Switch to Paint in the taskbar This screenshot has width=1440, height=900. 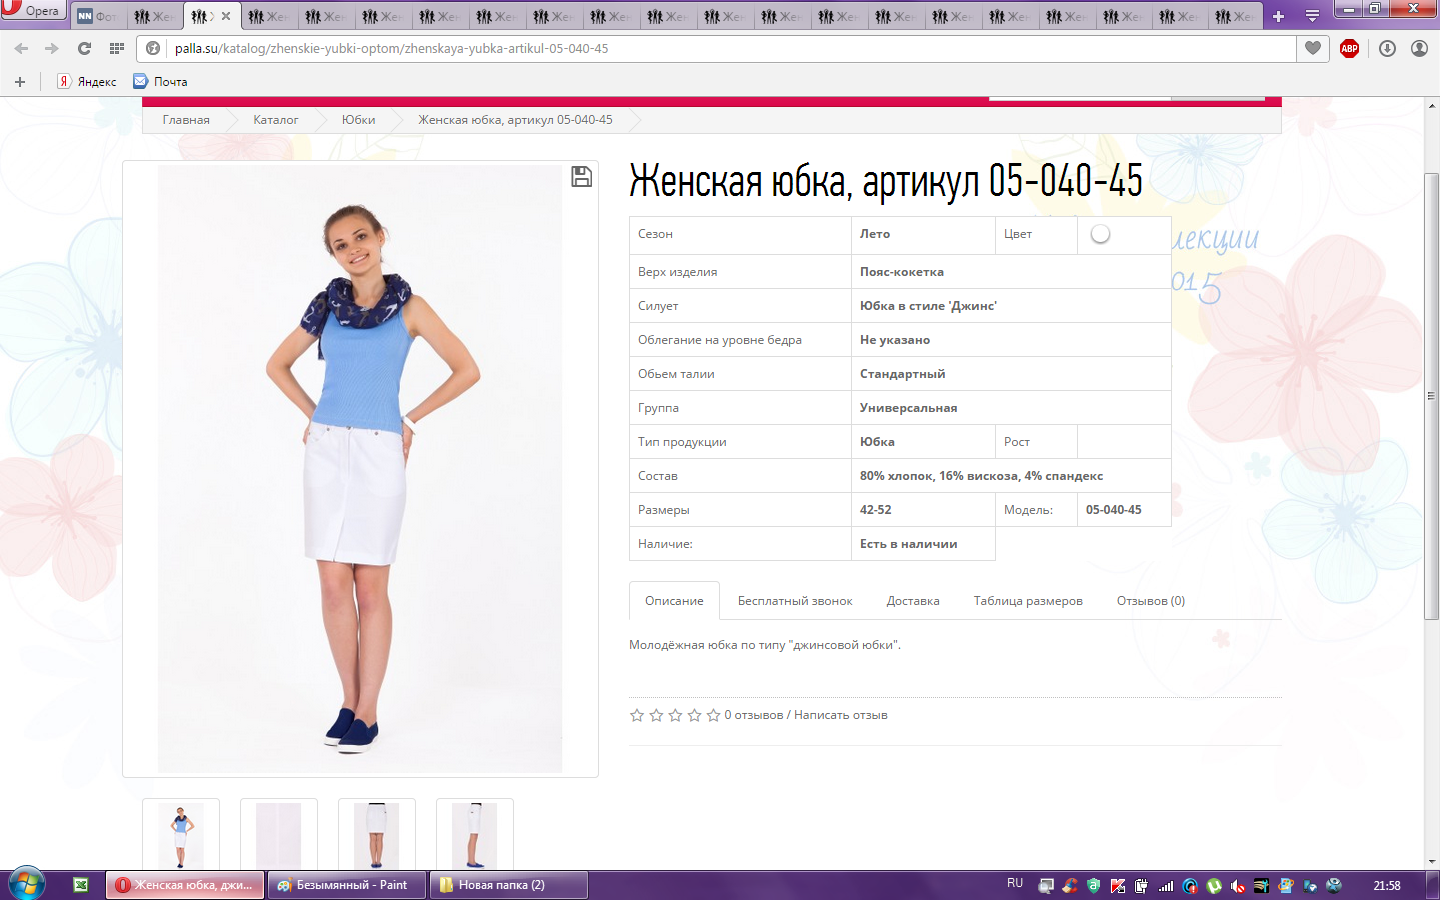point(346,885)
